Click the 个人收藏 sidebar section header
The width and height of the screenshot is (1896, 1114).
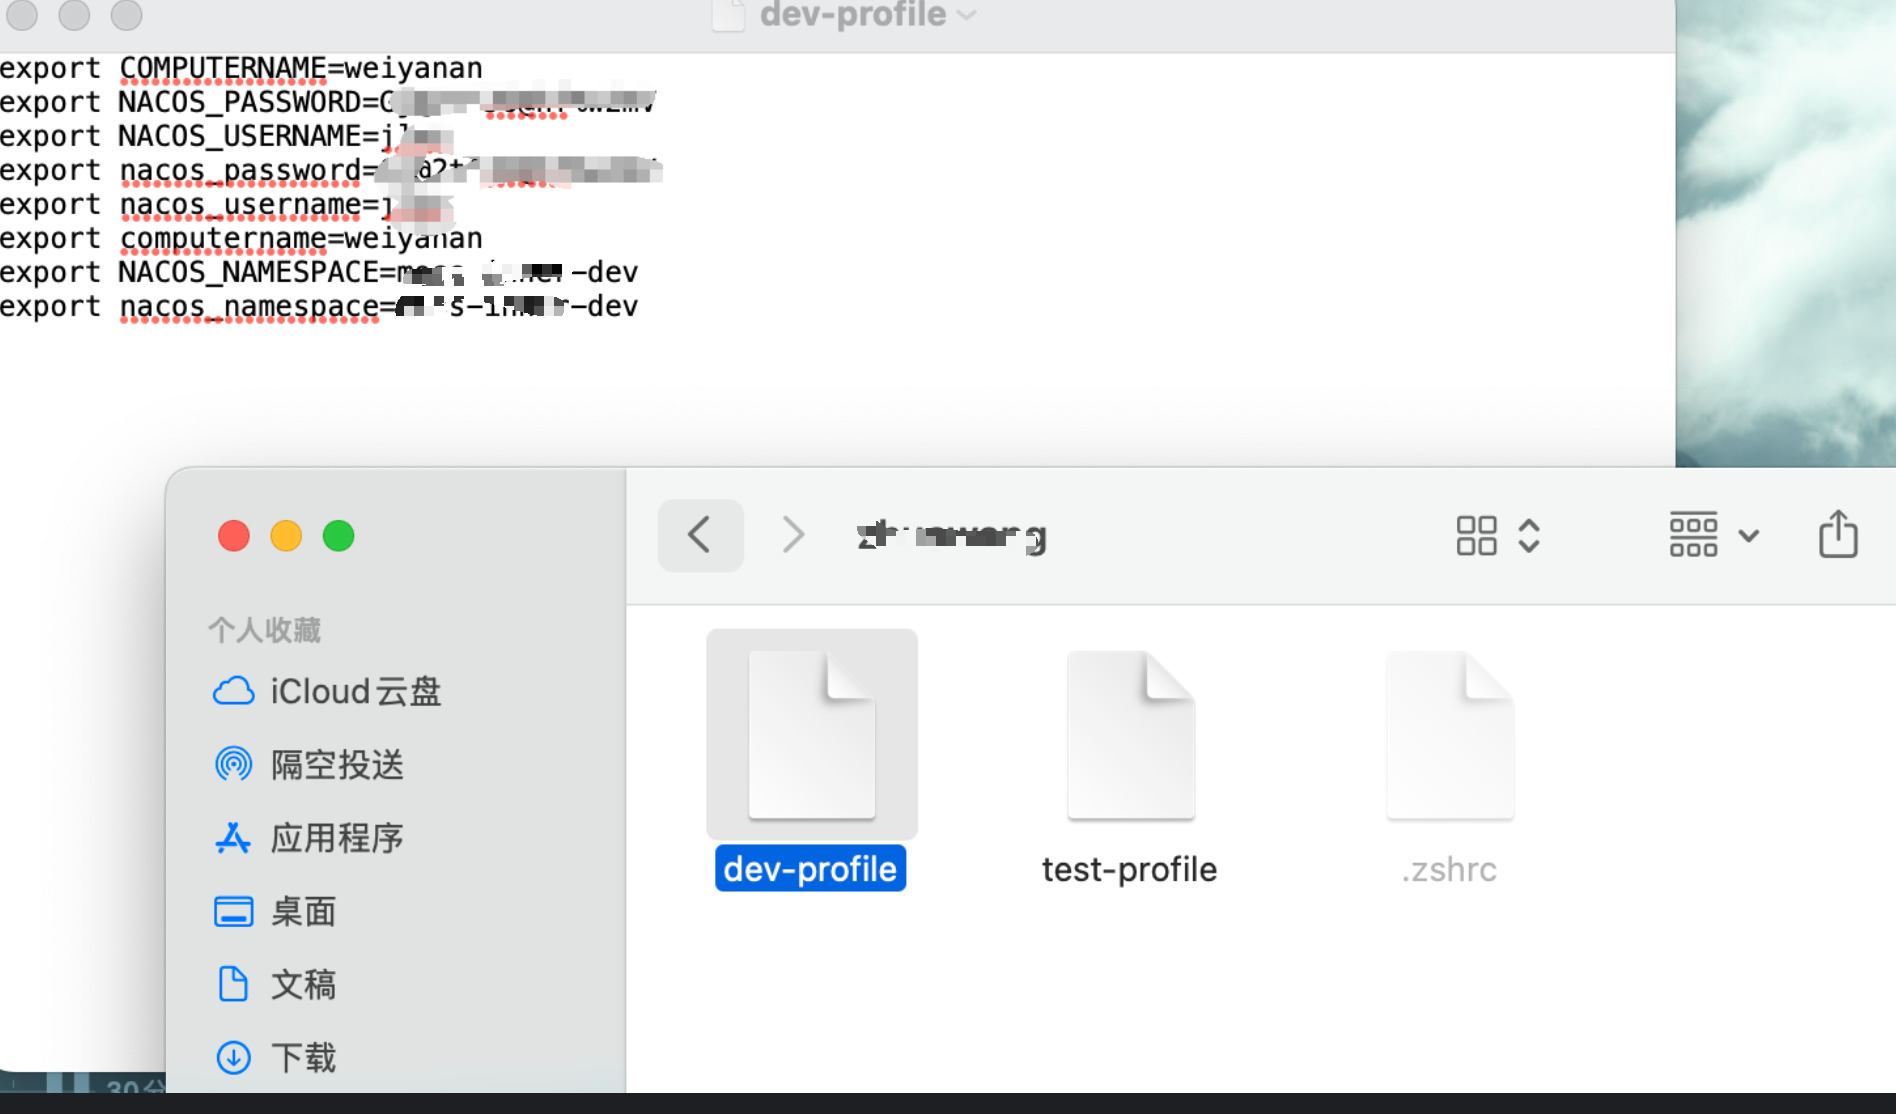[x=264, y=628]
